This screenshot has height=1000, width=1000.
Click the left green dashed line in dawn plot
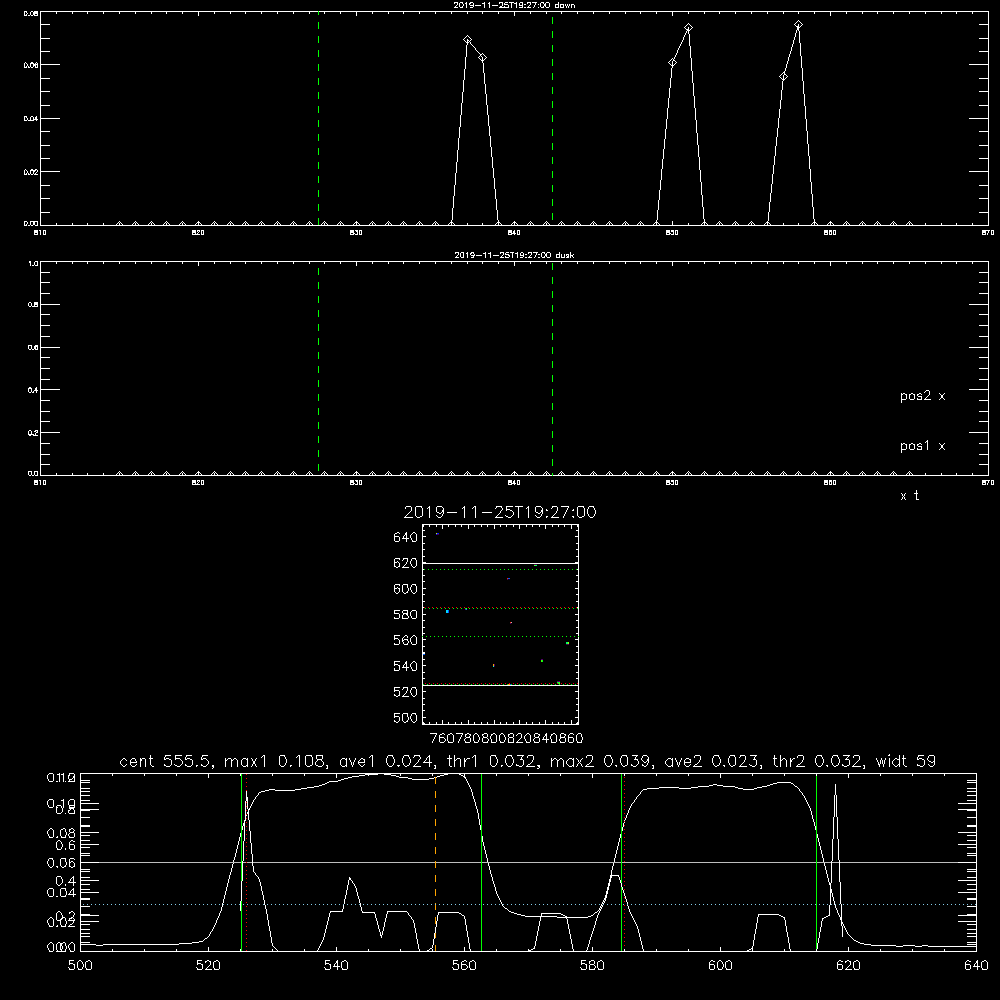[318, 119]
